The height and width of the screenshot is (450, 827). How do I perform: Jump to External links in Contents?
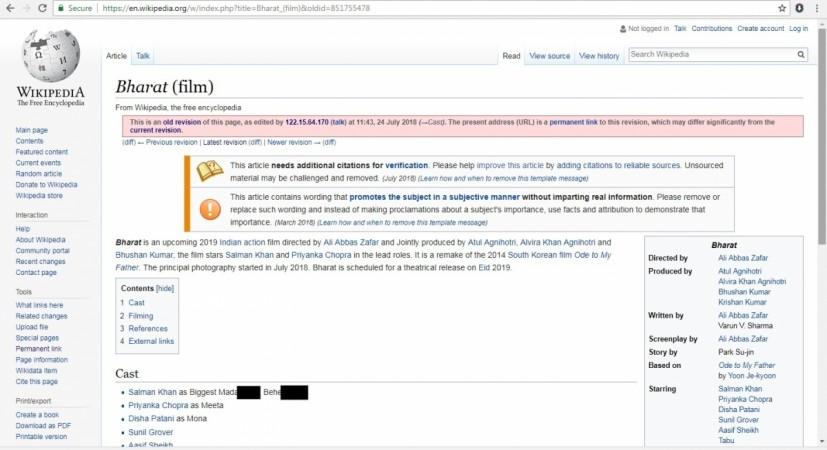151,341
